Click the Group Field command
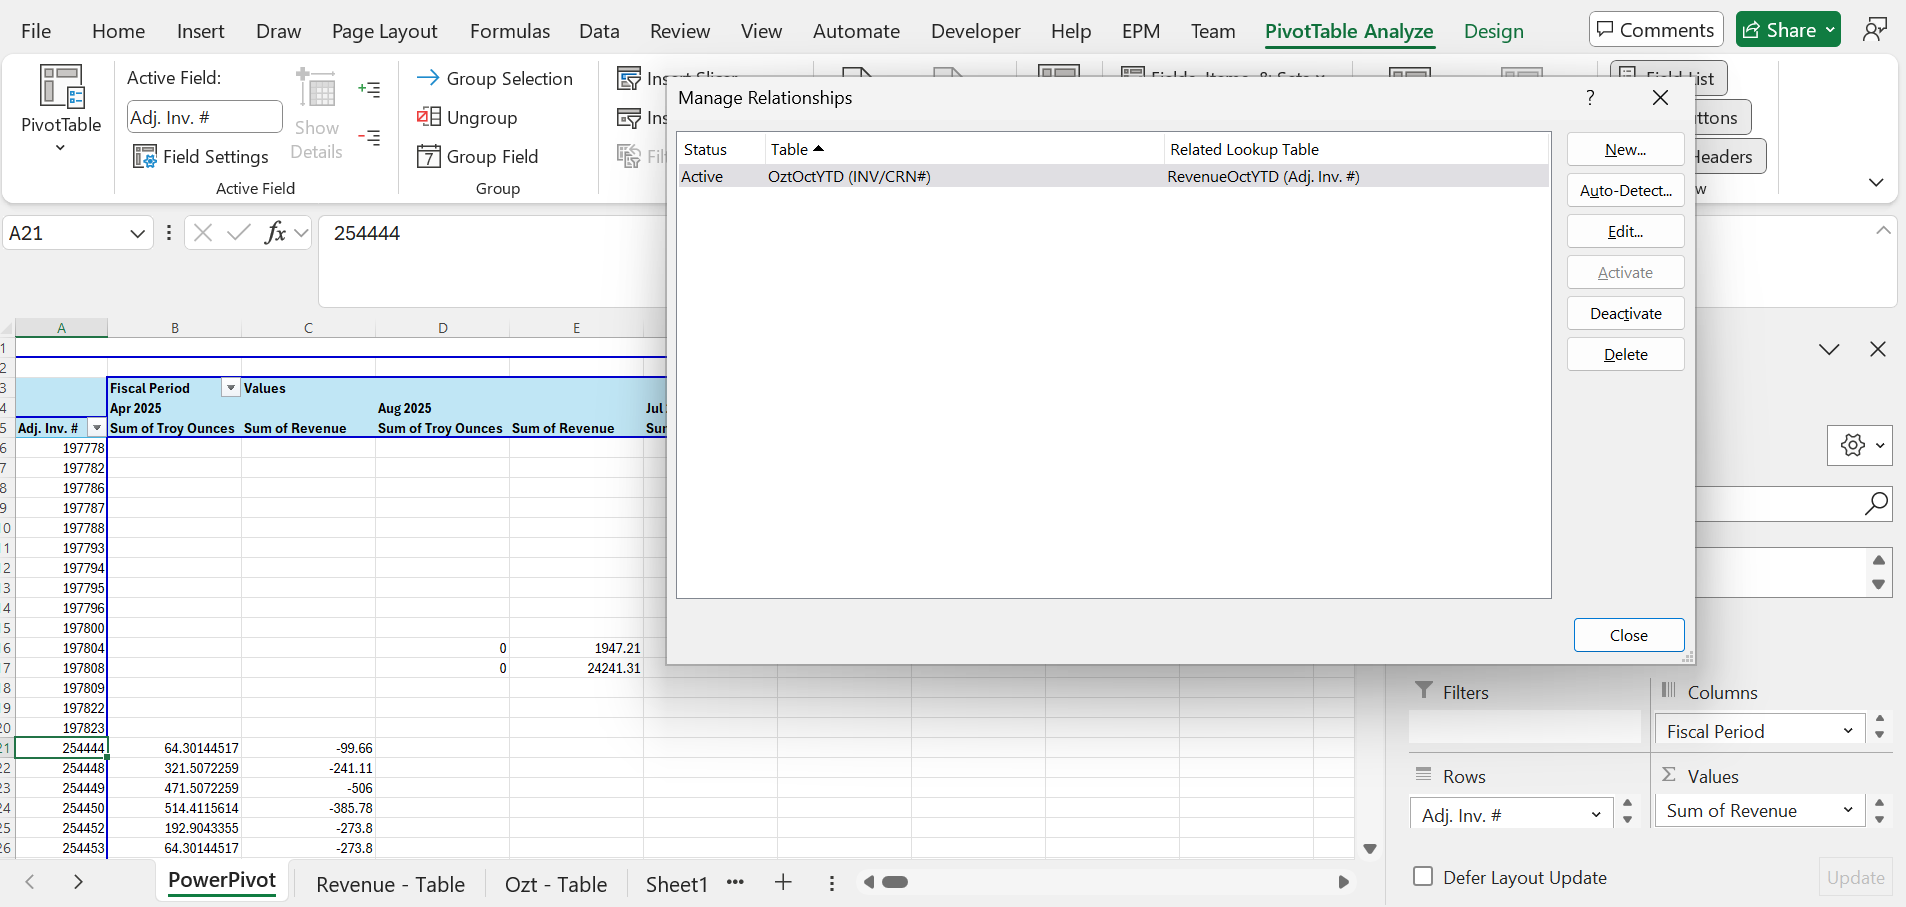This screenshot has width=1906, height=907. (x=478, y=156)
